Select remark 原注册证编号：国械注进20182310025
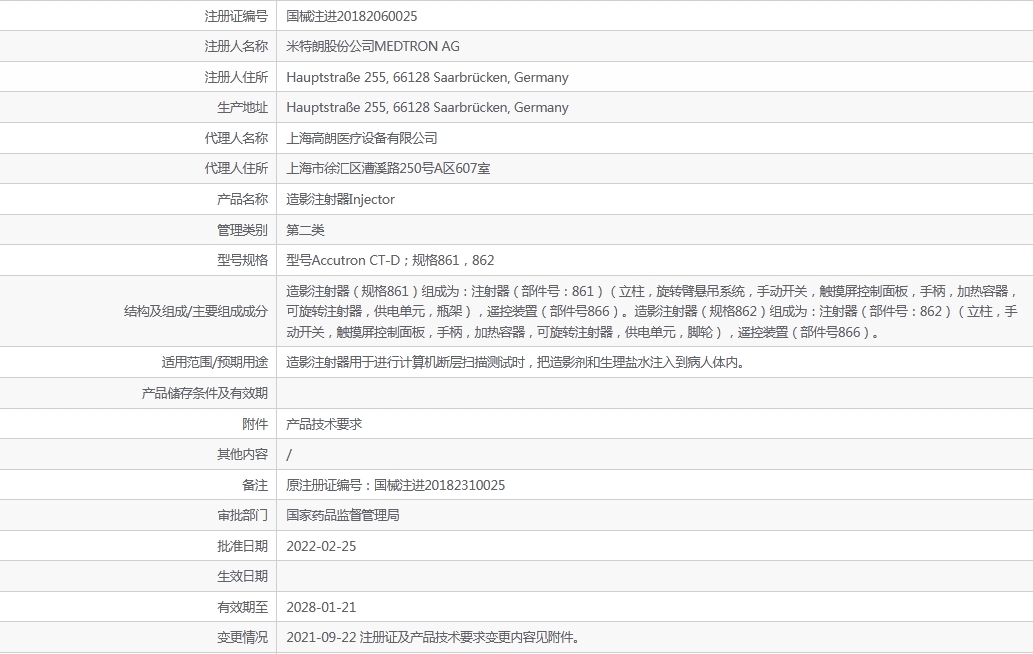 coord(395,485)
